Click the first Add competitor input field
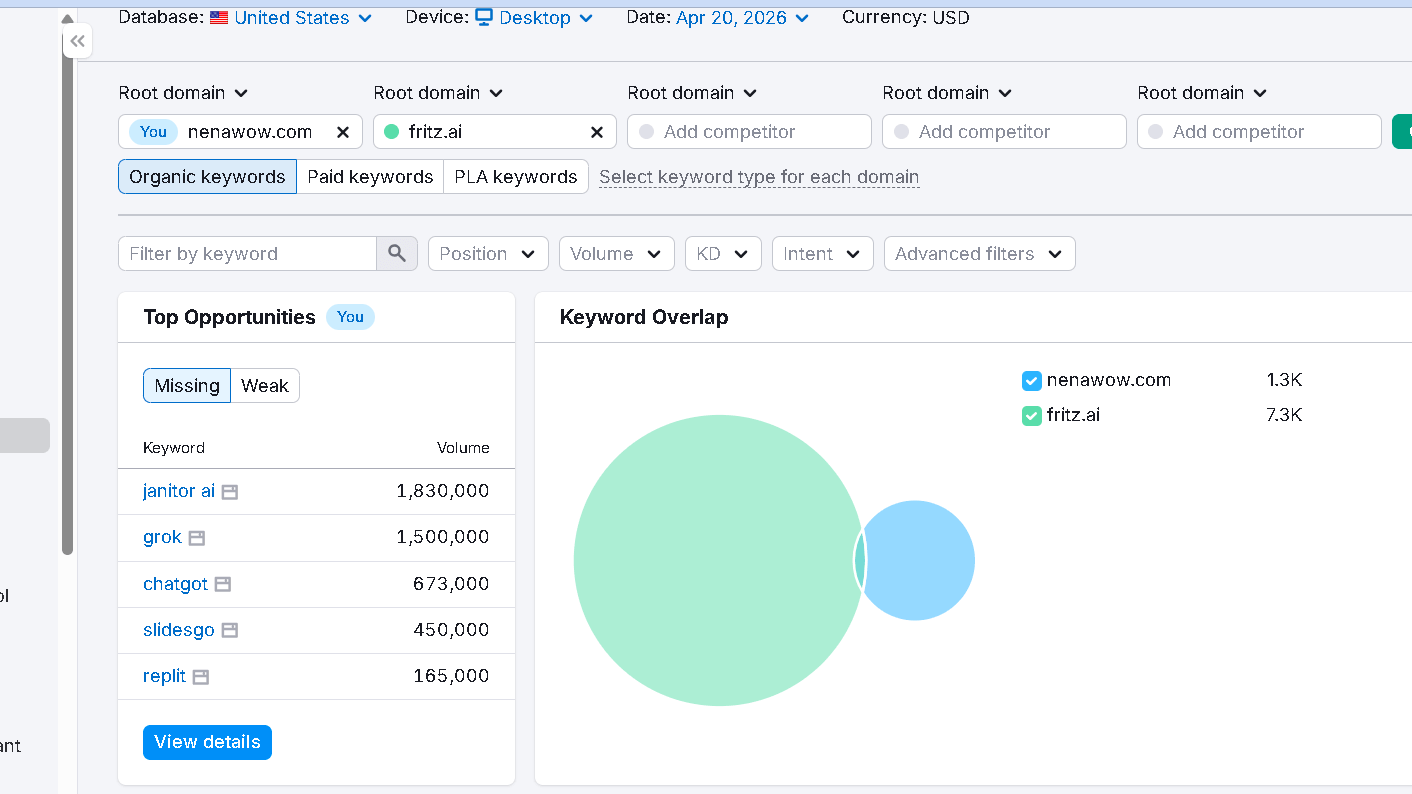Viewport: 1412px width, 794px height. pos(749,131)
